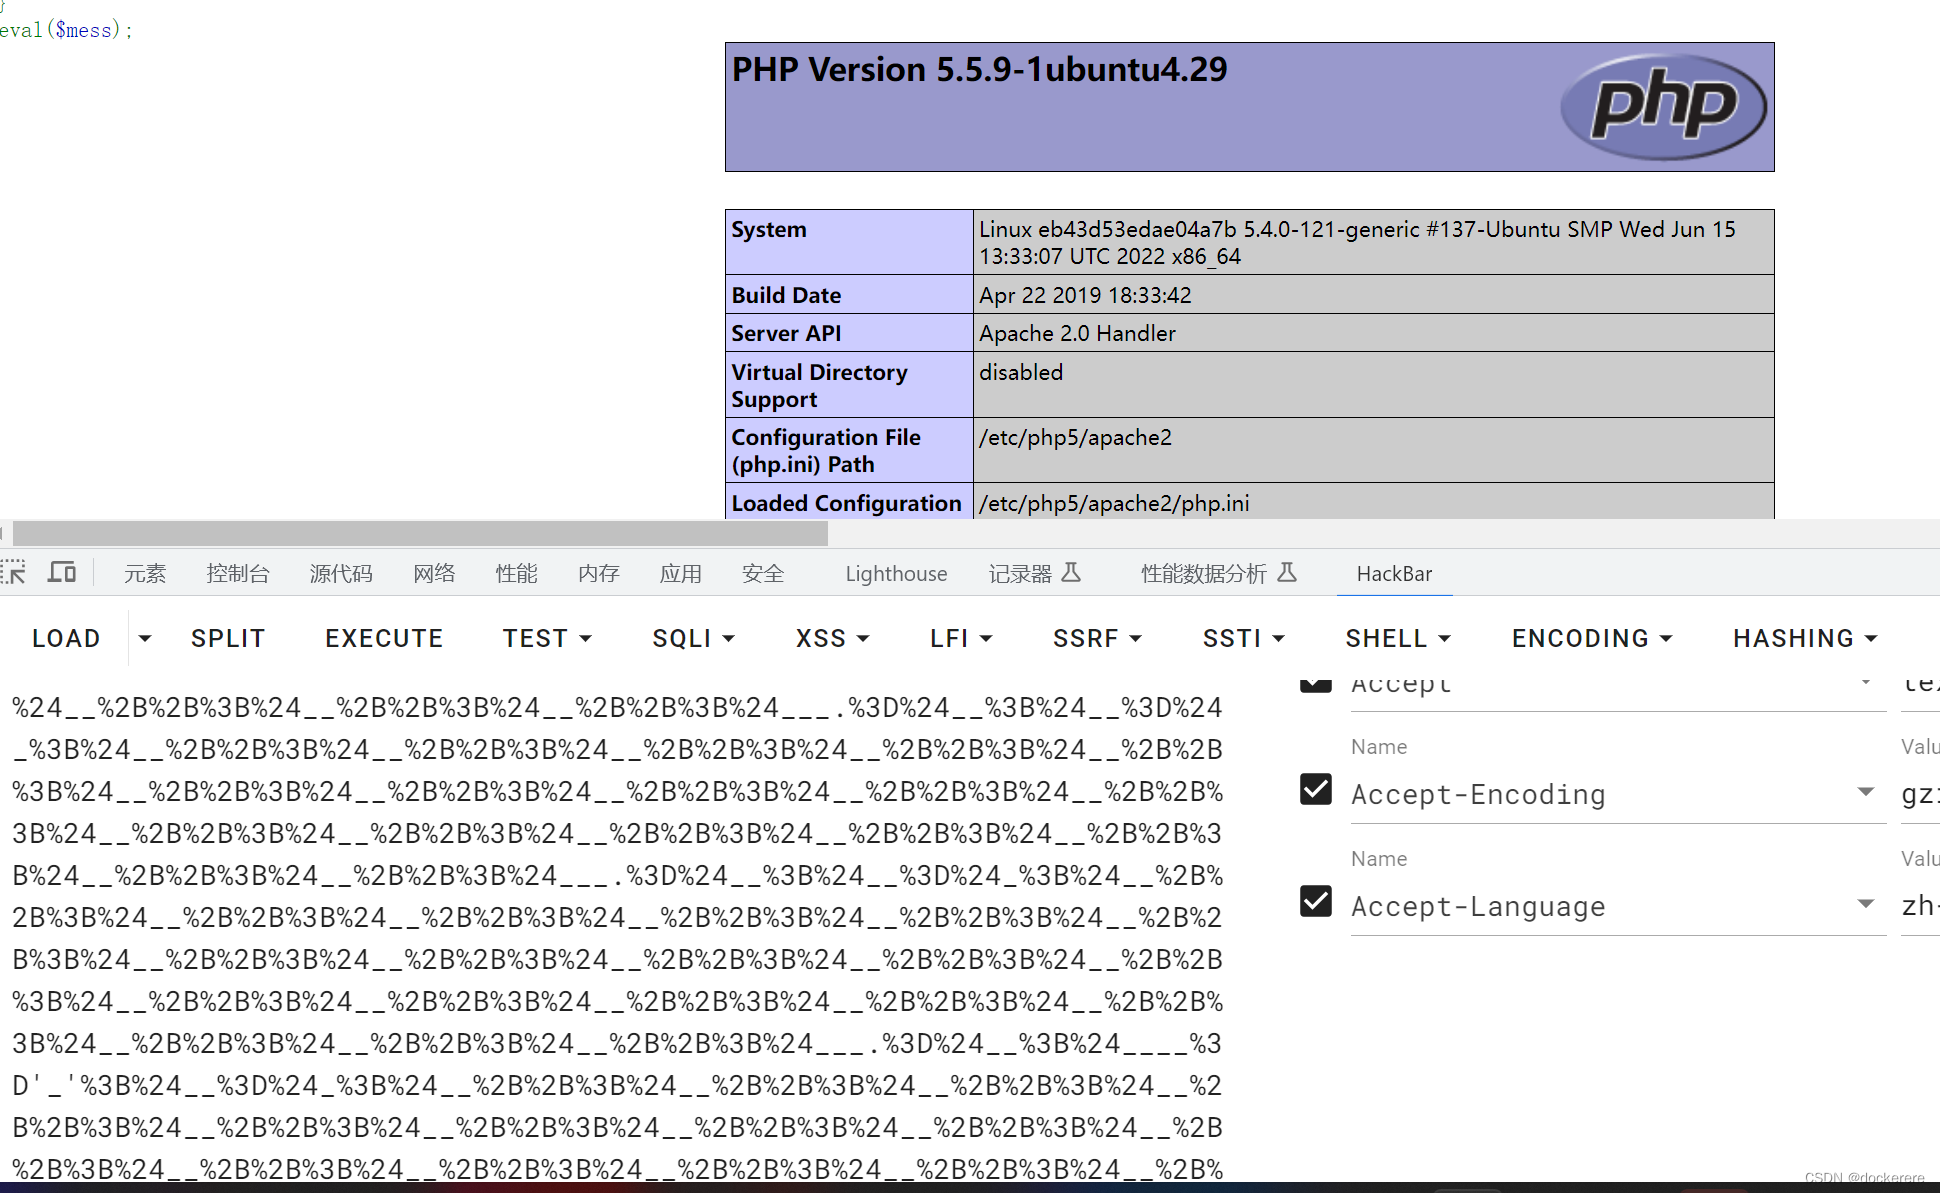Click the Loaded Configuration label
1940x1193 pixels.
click(x=846, y=503)
